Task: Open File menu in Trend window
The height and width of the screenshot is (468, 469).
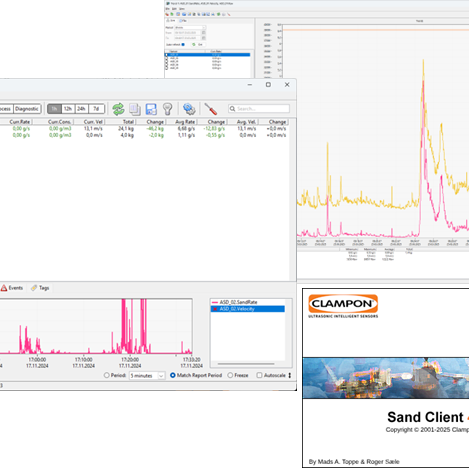Action: coord(168,9)
